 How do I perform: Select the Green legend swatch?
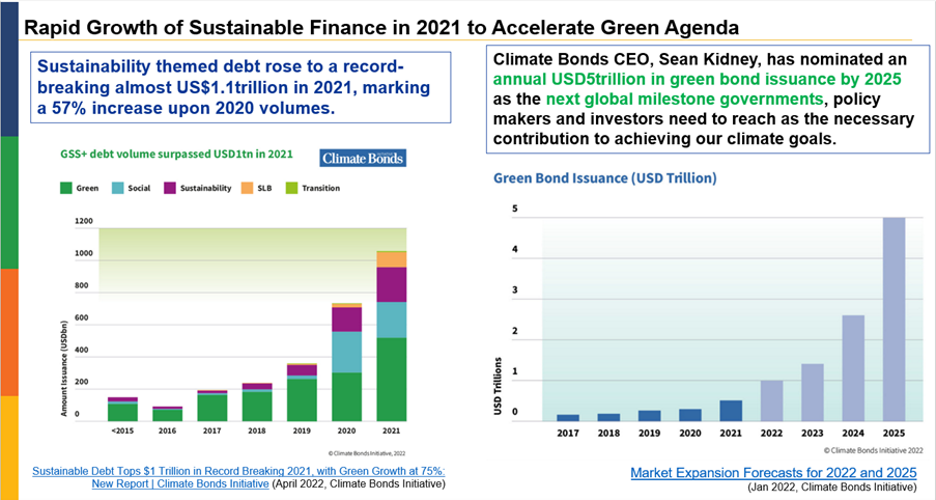click(66, 188)
